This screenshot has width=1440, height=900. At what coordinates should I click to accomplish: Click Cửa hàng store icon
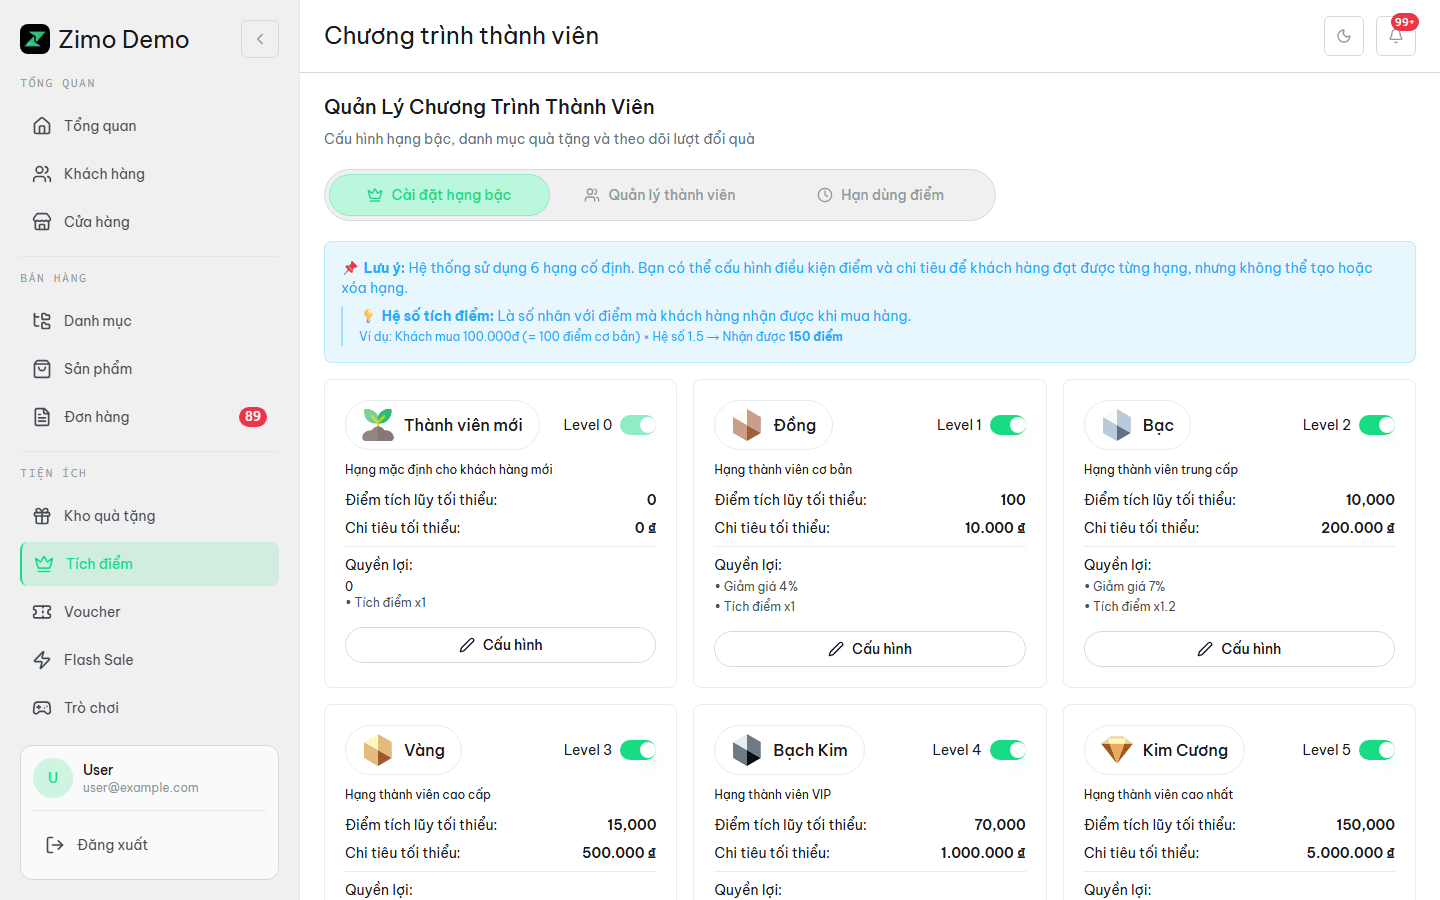42,222
